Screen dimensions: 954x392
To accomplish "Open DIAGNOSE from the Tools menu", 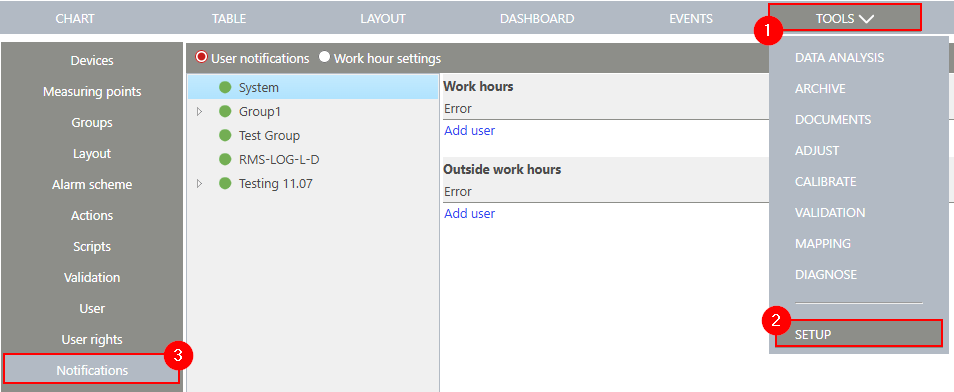I will click(826, 275).
